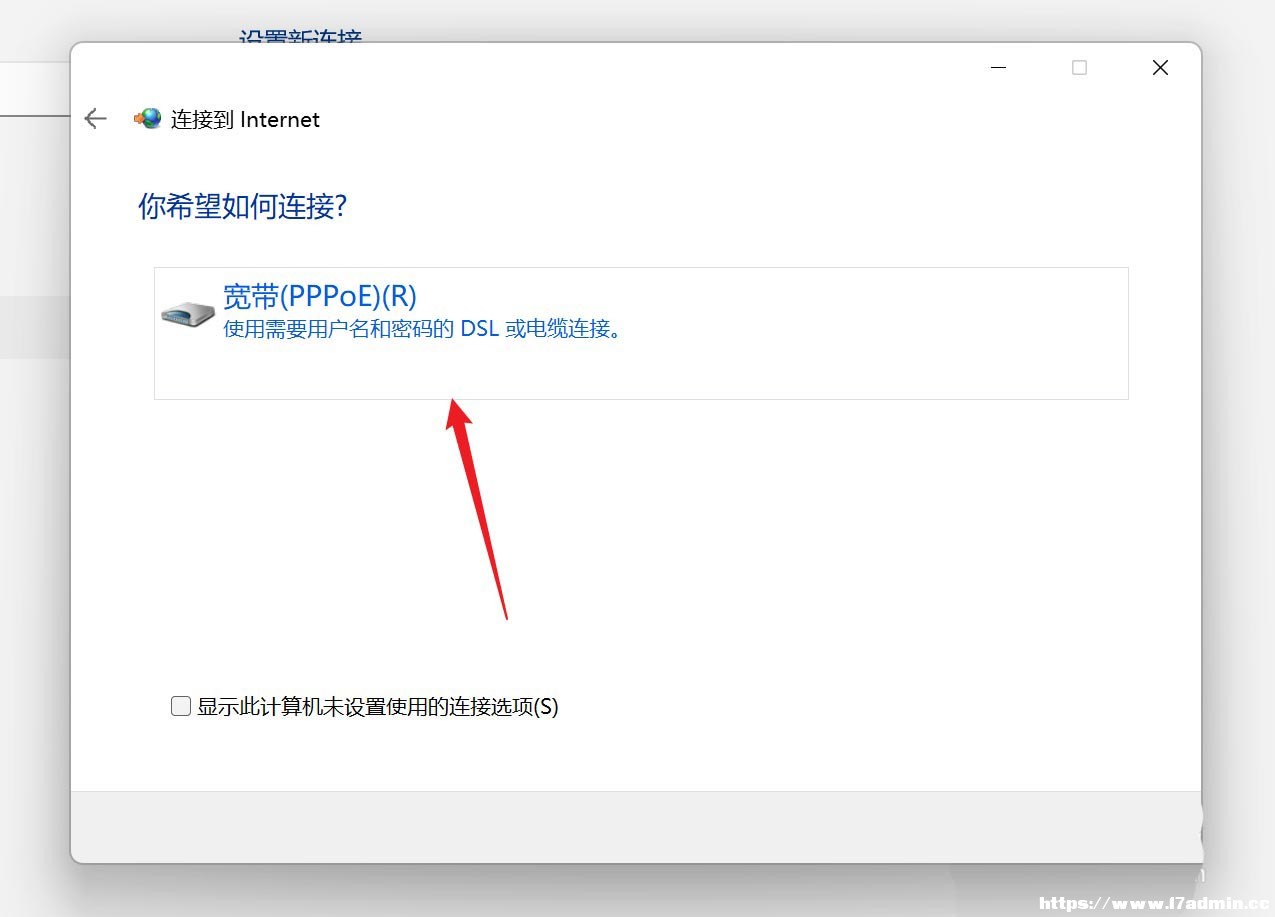Click the 连接到 Internet window title

(245, 120)
